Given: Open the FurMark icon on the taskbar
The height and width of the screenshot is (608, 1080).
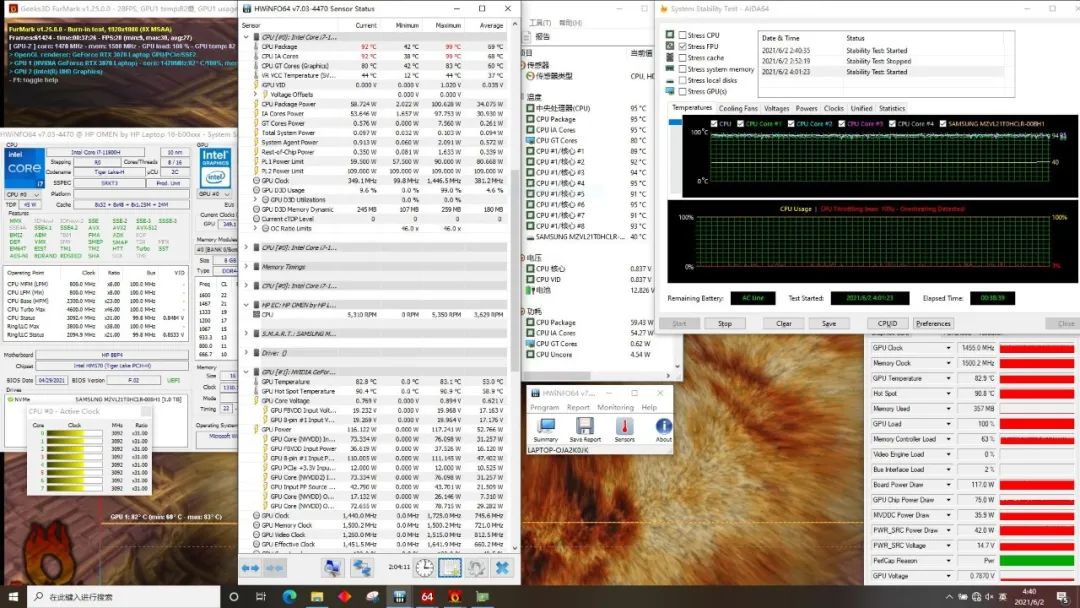Looking at the screenshot, I should (453, 596).
